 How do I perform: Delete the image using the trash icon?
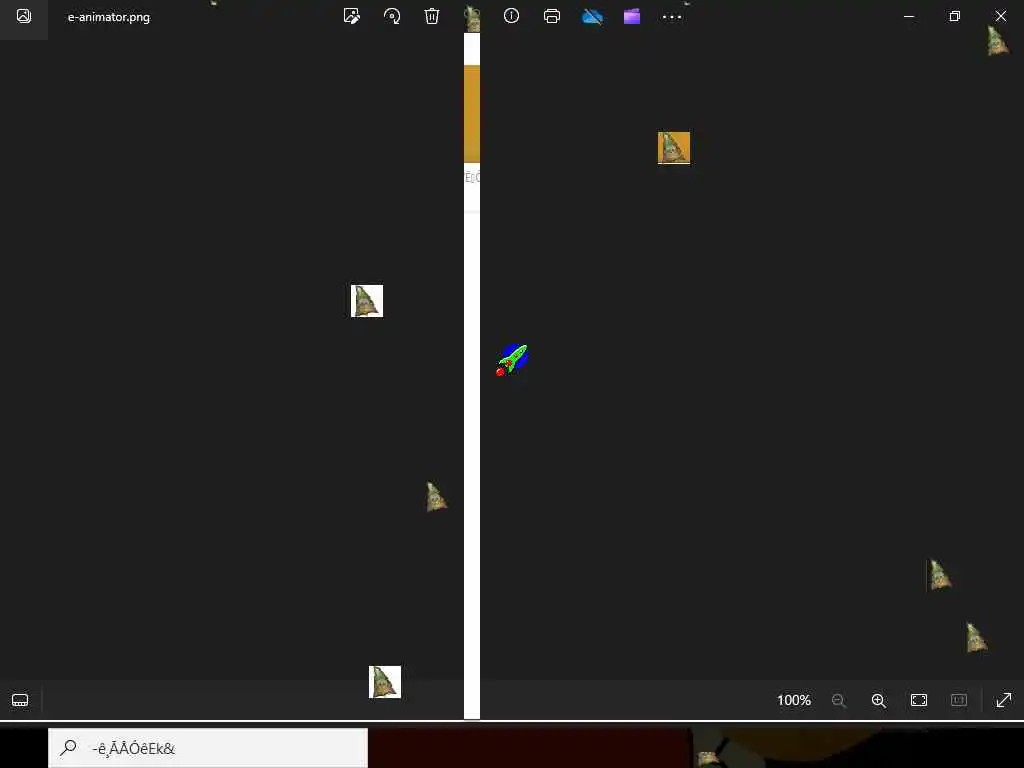pyautogui.click(x=432, y=16)
